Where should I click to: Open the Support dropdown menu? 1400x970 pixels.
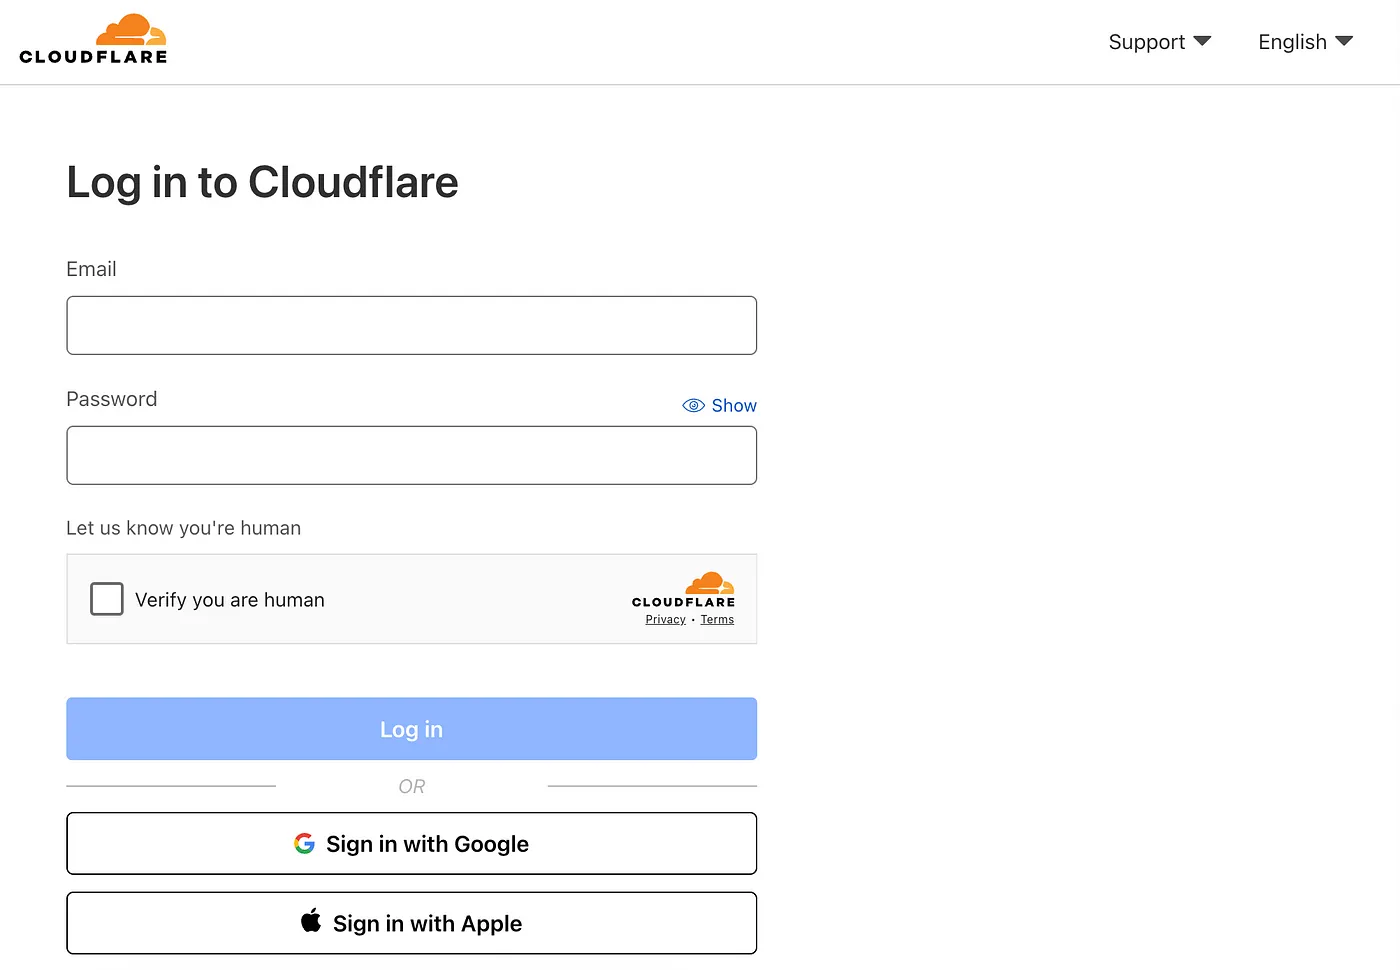point(1159,42)
